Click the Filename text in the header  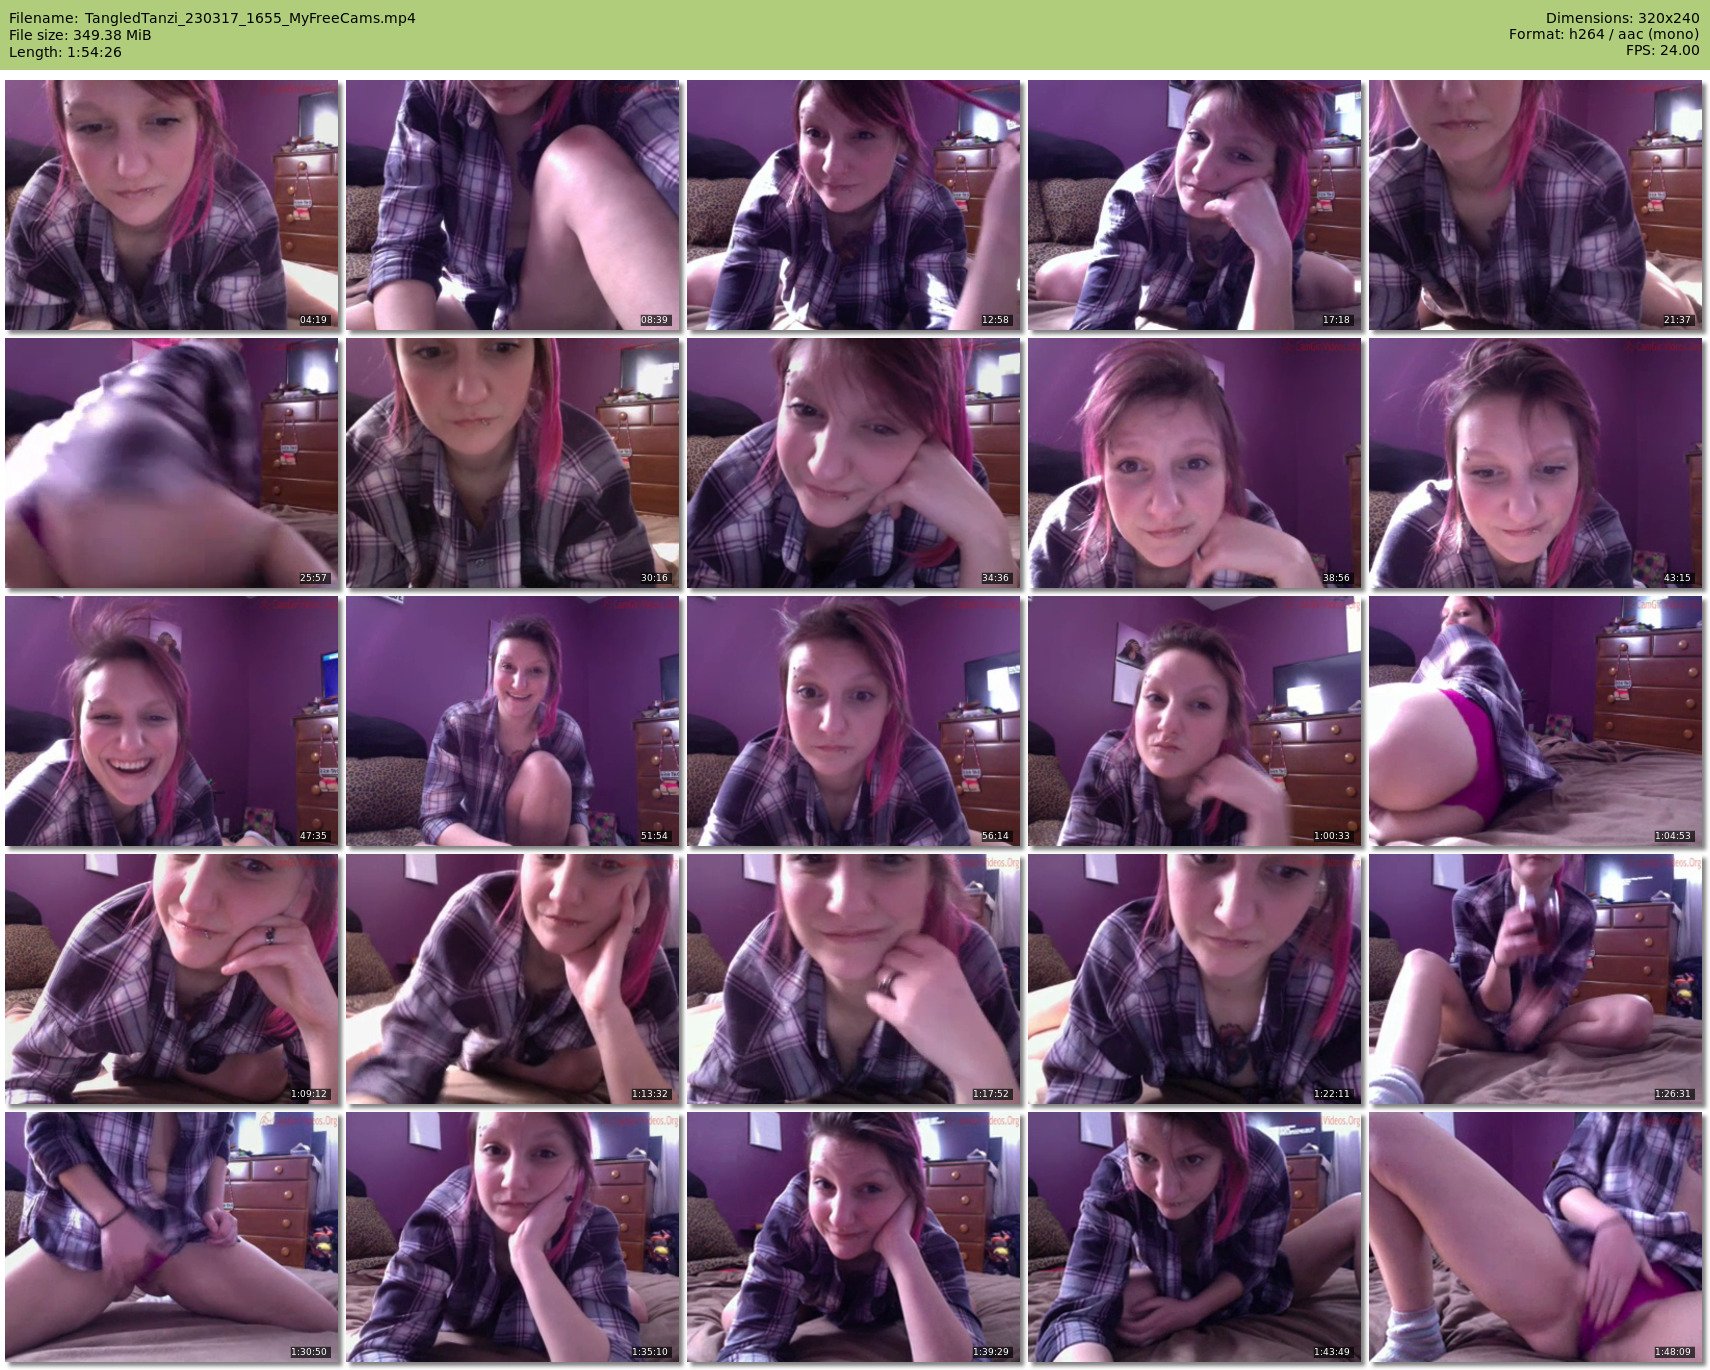(x=212, y=18)
